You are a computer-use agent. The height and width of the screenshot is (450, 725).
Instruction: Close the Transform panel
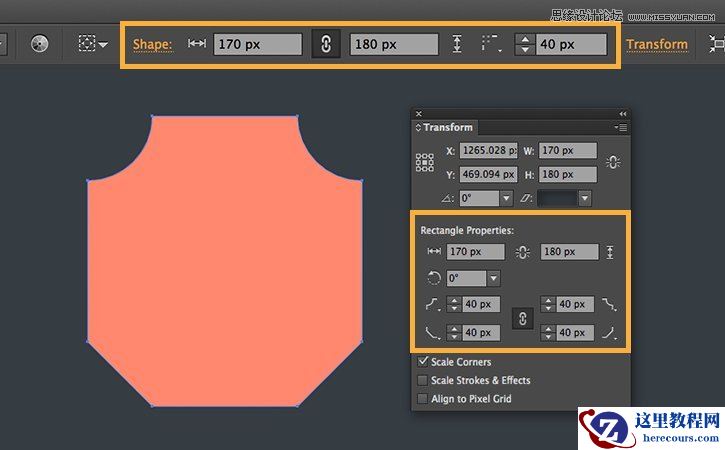(418, 114)
